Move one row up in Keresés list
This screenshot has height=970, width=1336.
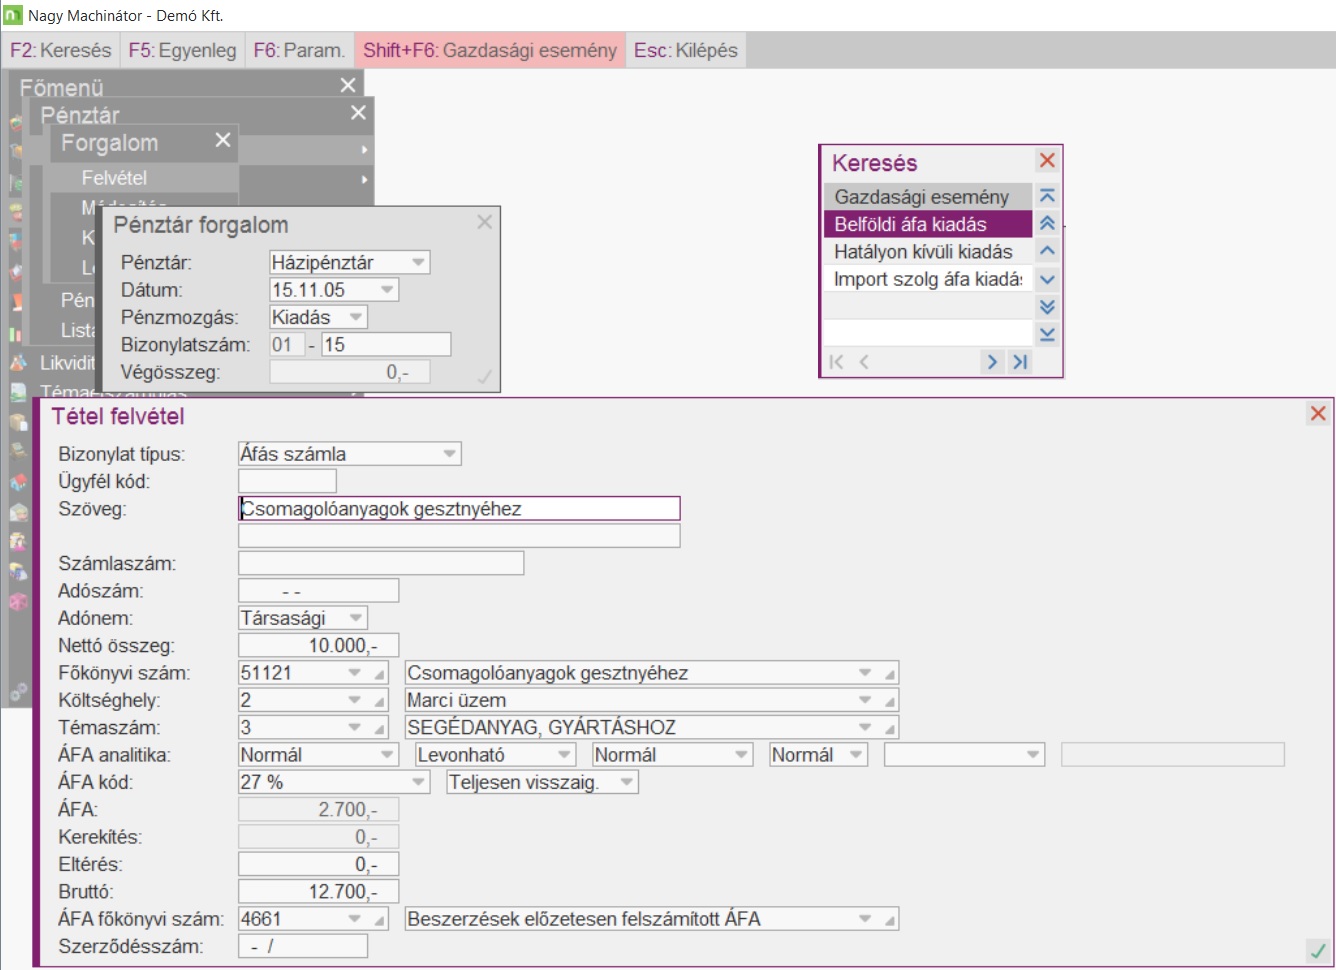point(1047,251)
